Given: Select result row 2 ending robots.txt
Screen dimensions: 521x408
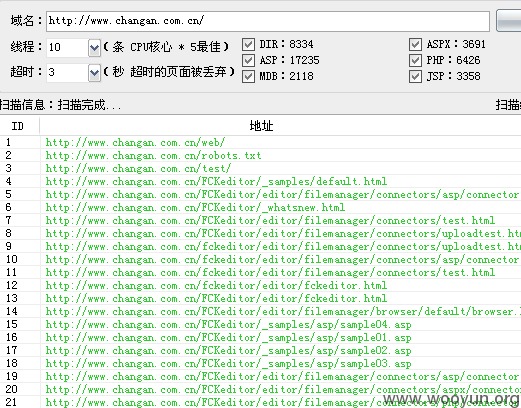Looking at the screenshot, I should point(260,155).
